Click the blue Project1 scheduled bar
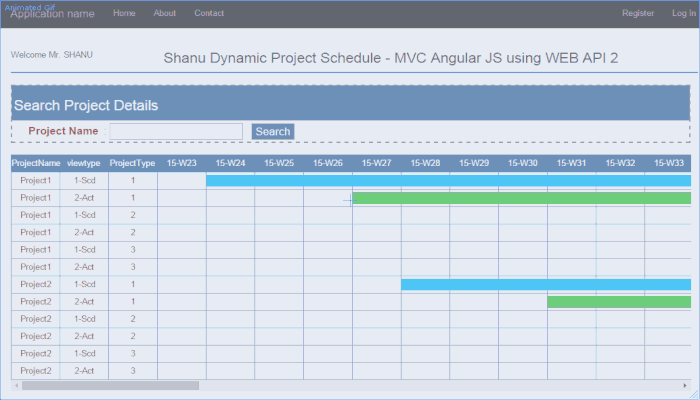The image size is (700, 400). [x=448, y=181]
